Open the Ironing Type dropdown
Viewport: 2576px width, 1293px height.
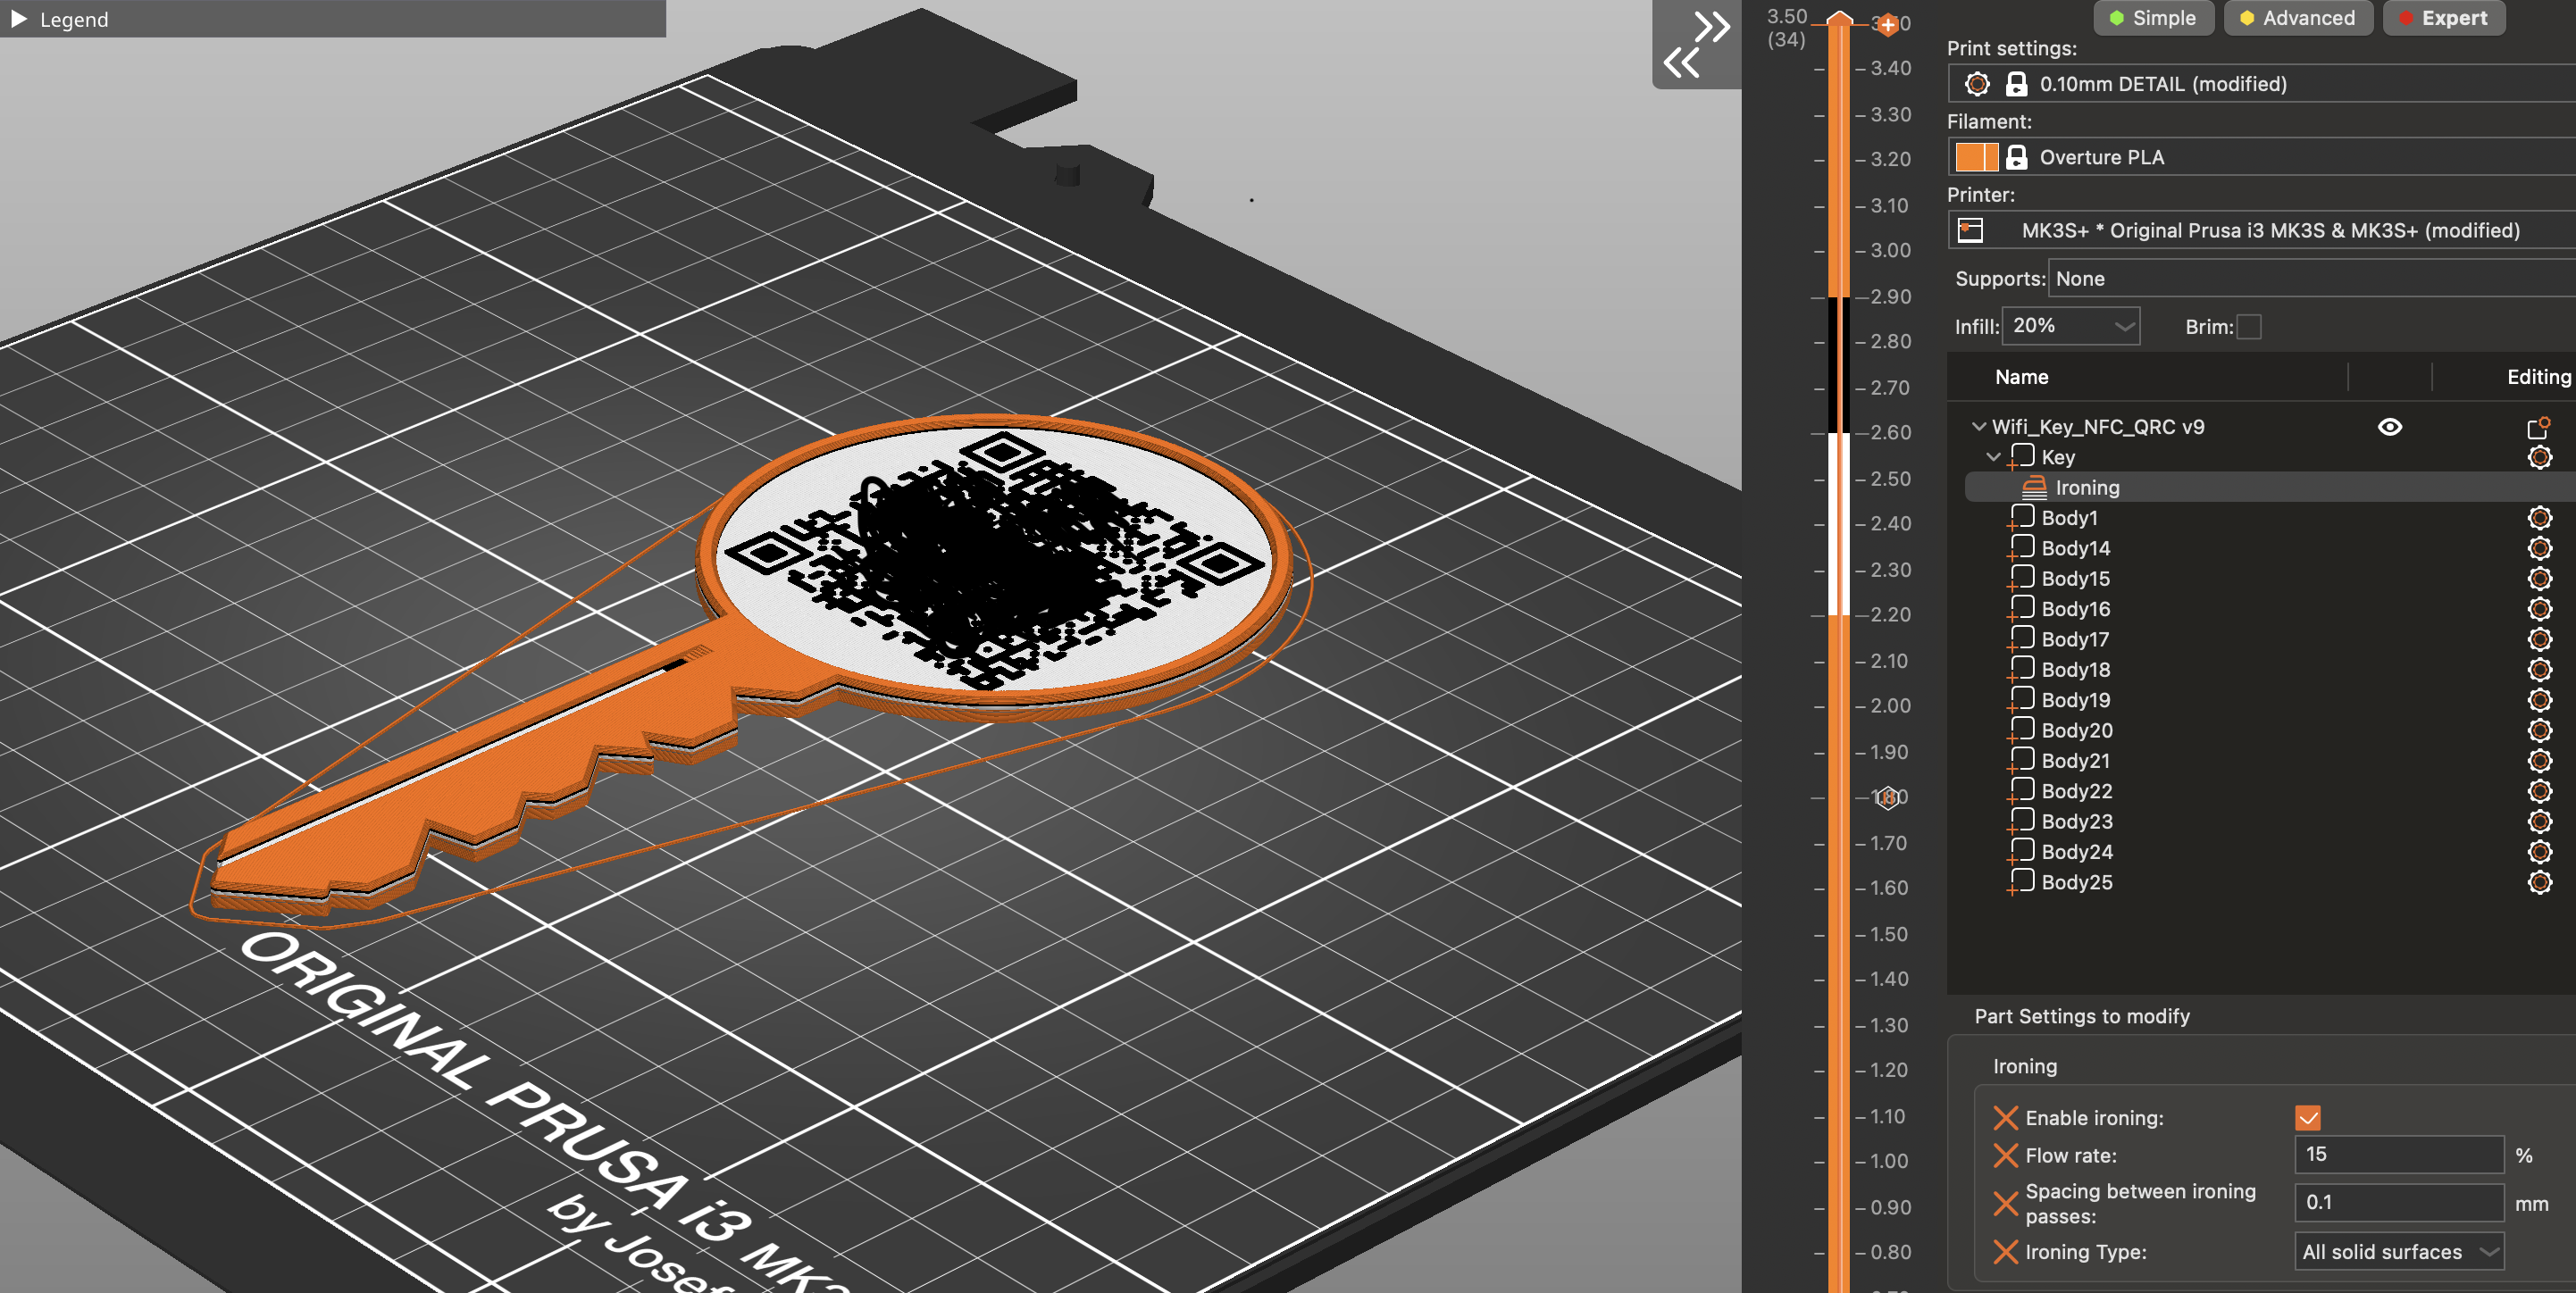(x=2398, y=1251)
